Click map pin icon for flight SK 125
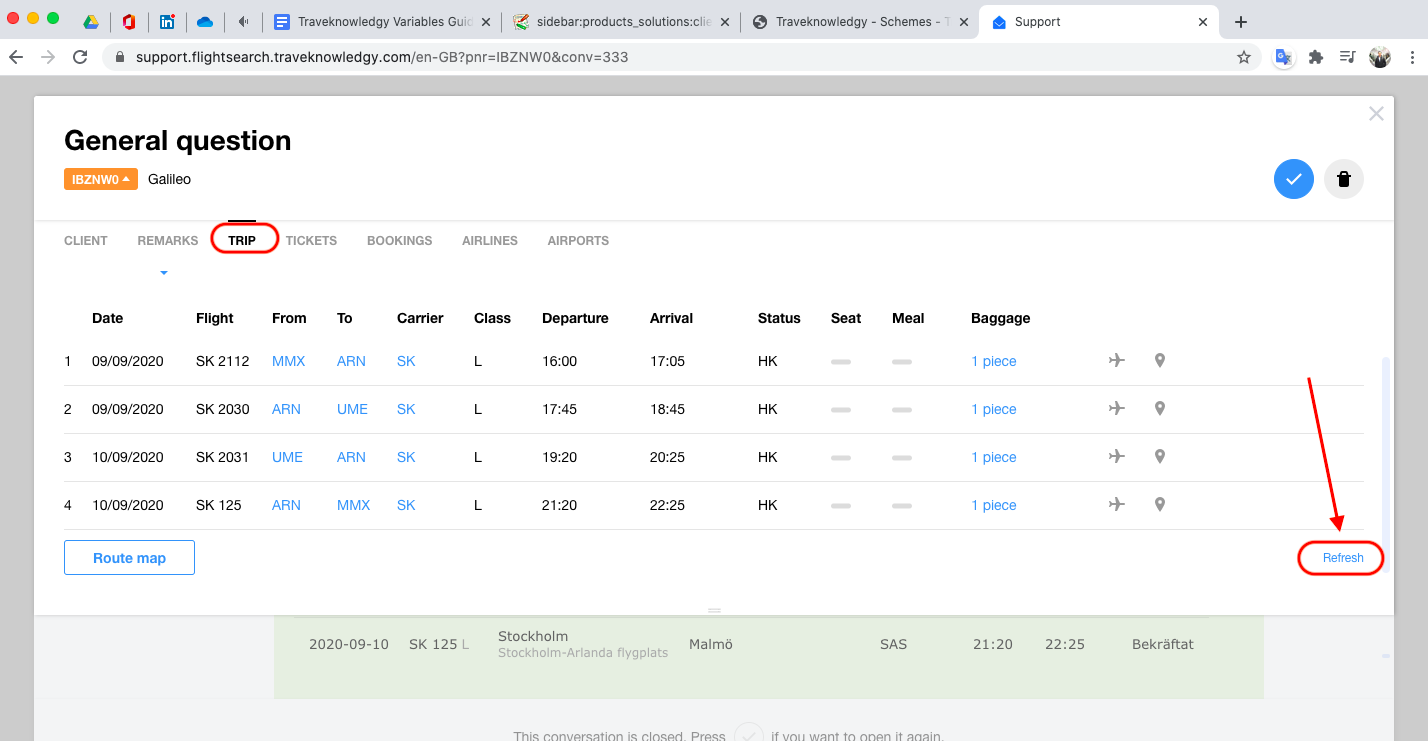This screenshot has height=741, width=1428. pyautogui.click(x=1159, y=504)
